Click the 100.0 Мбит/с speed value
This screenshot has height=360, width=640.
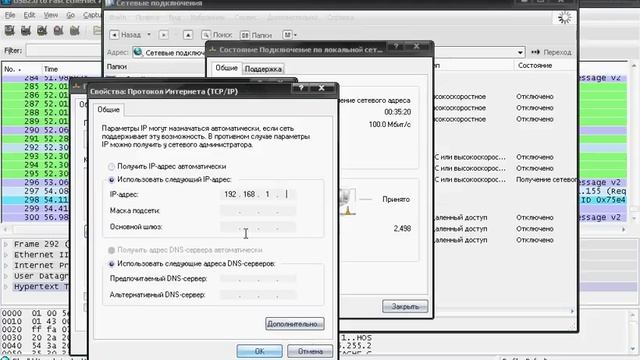390,124
